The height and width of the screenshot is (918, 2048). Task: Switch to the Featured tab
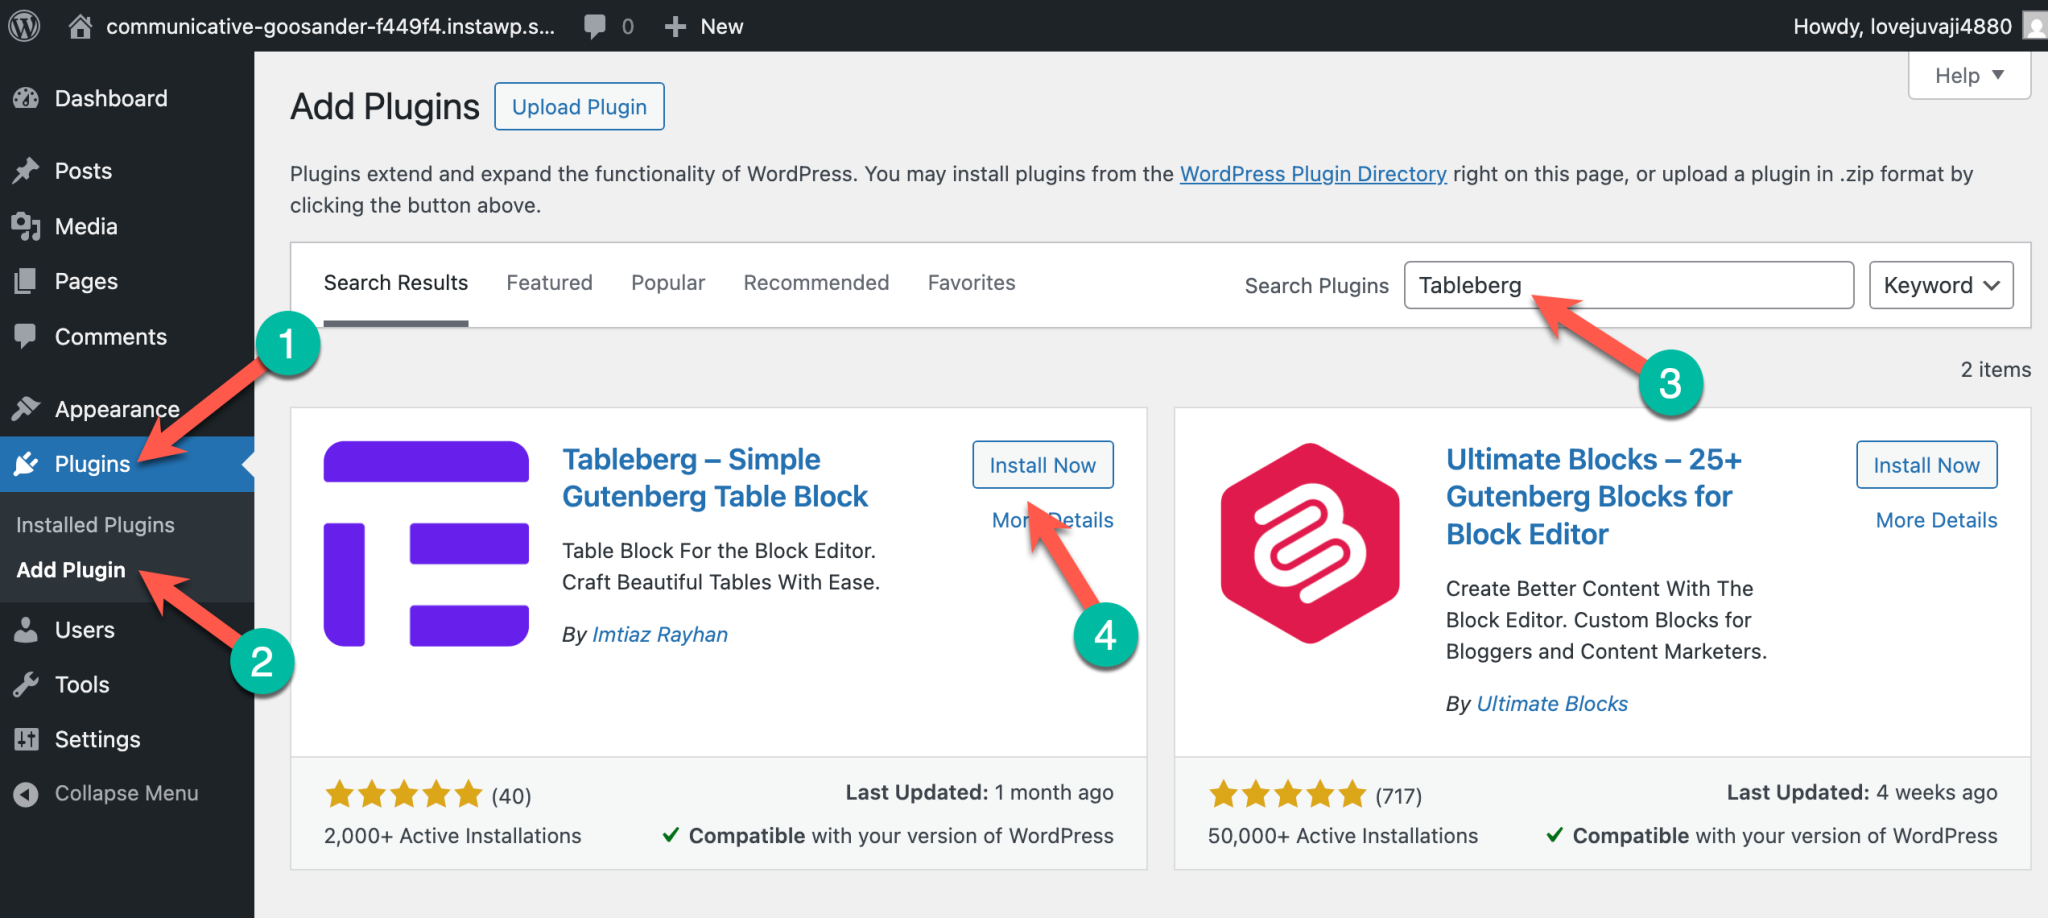(549, 283)
